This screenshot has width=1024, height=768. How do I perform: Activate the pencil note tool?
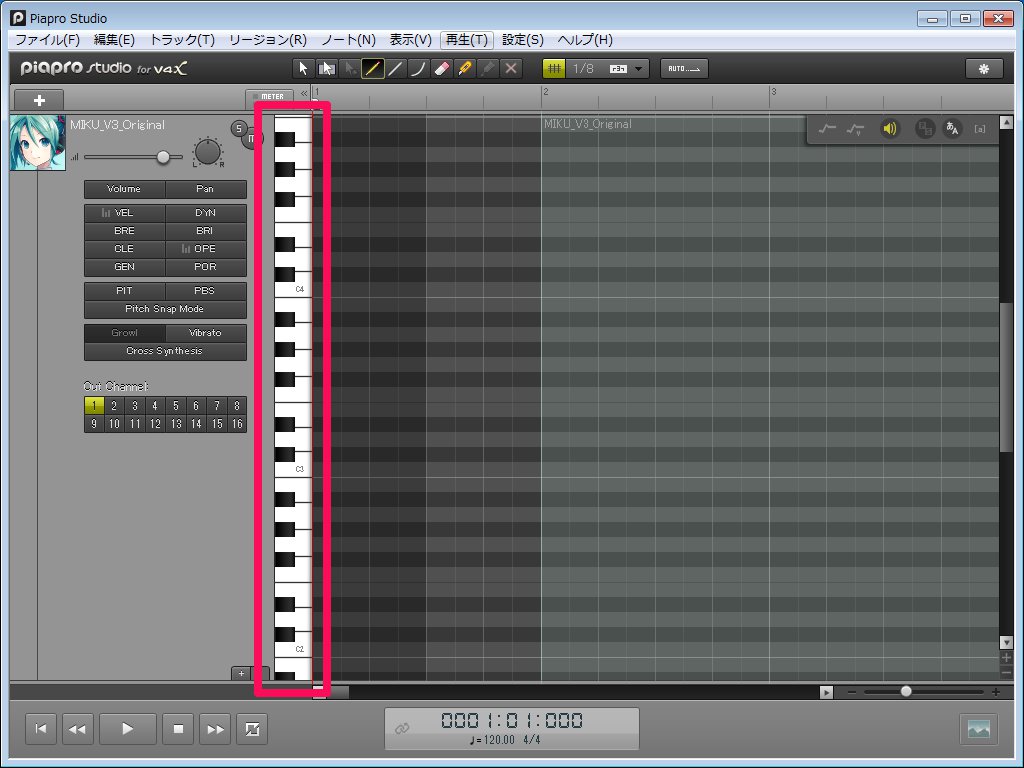[372, 69]
